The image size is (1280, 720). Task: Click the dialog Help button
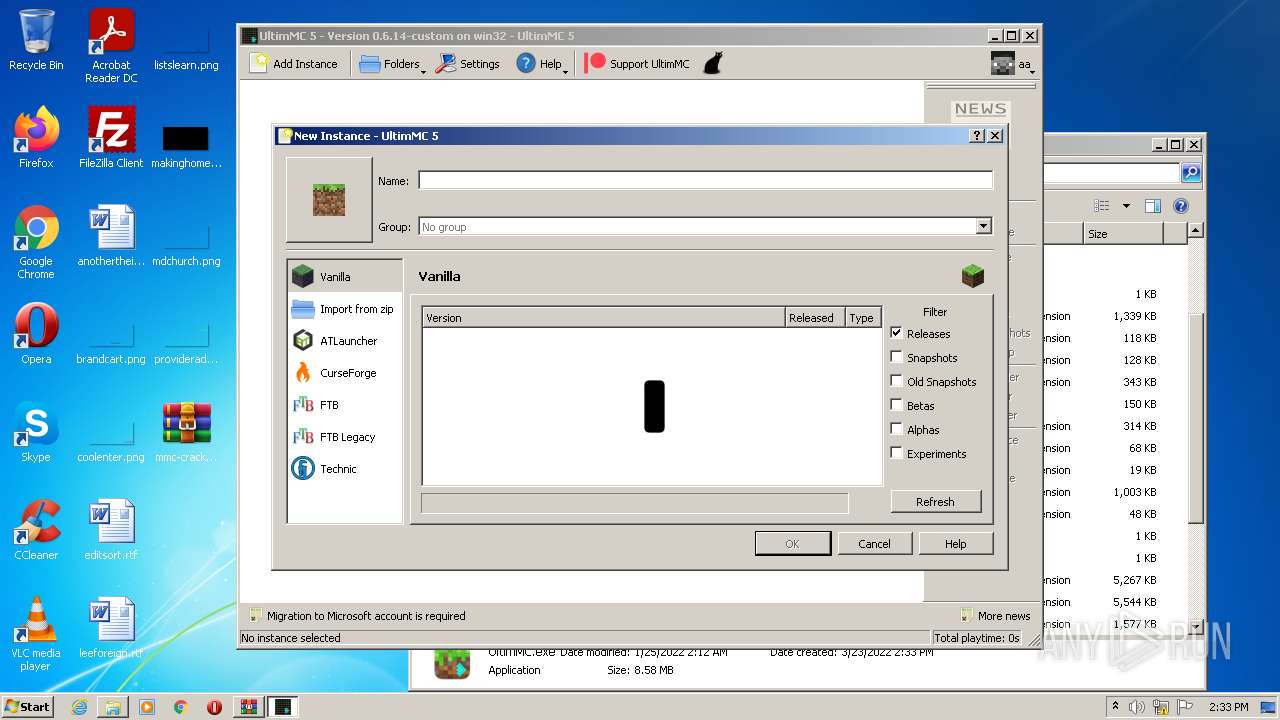coord(955,544)
